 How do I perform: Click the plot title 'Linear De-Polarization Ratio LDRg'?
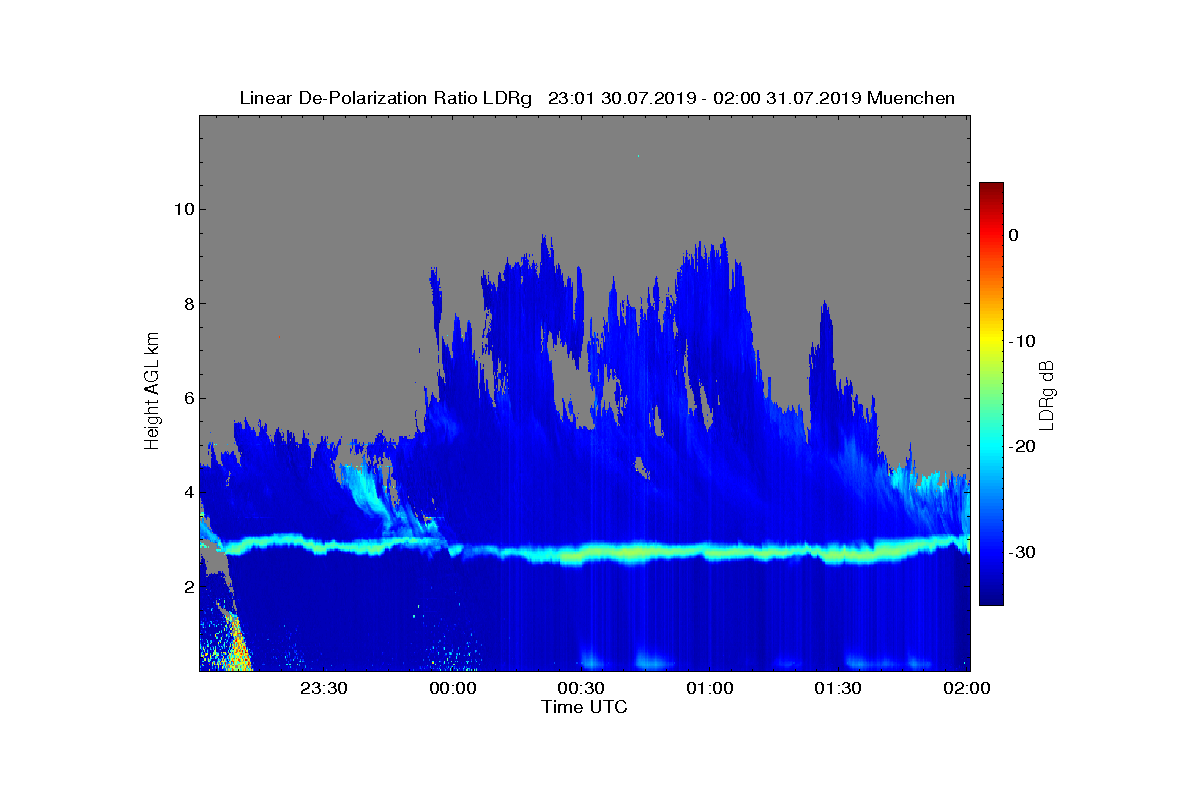[386, 98]
